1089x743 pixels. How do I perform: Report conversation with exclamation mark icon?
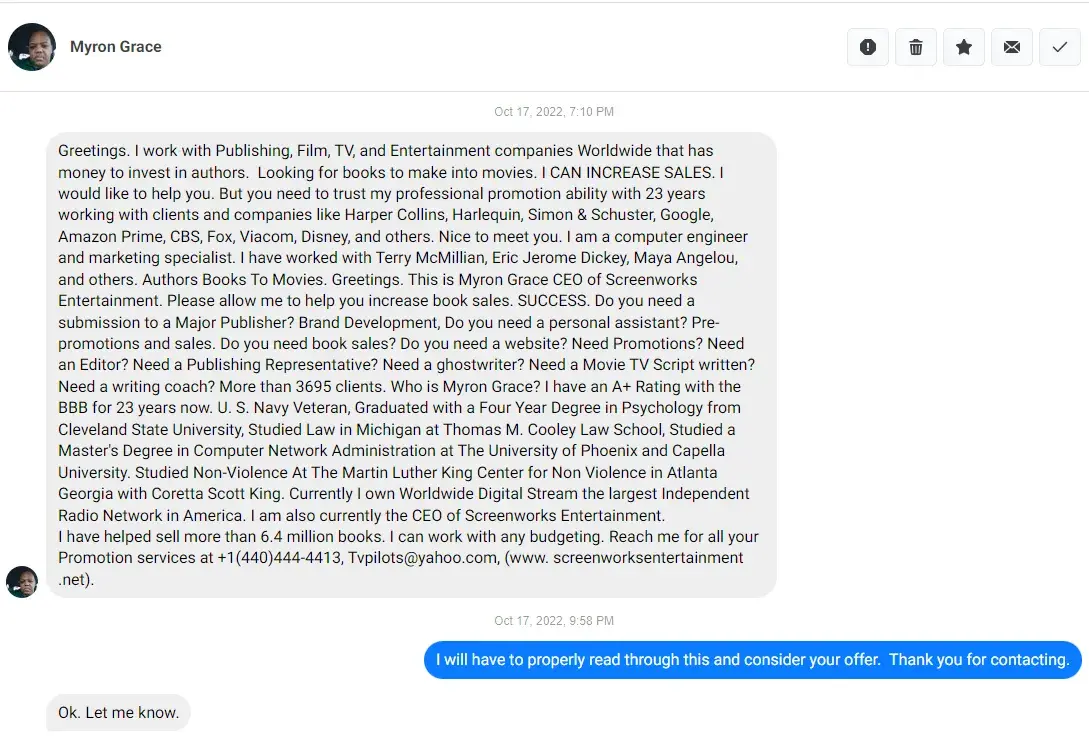[x=867, y=47]
